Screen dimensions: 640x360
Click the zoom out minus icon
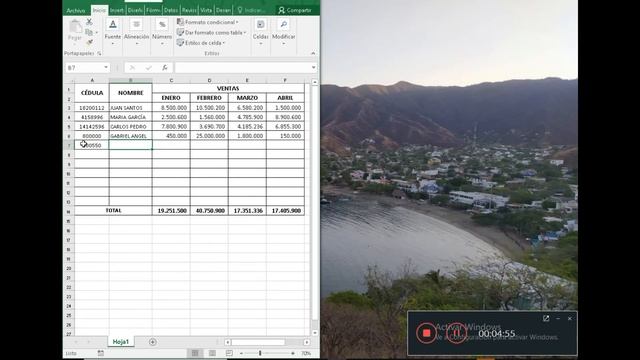pos(241,353)
